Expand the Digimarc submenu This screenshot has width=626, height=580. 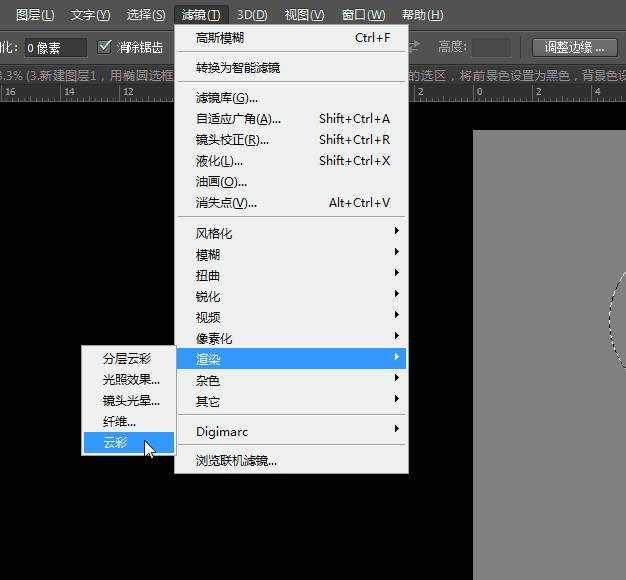[291, 431]
